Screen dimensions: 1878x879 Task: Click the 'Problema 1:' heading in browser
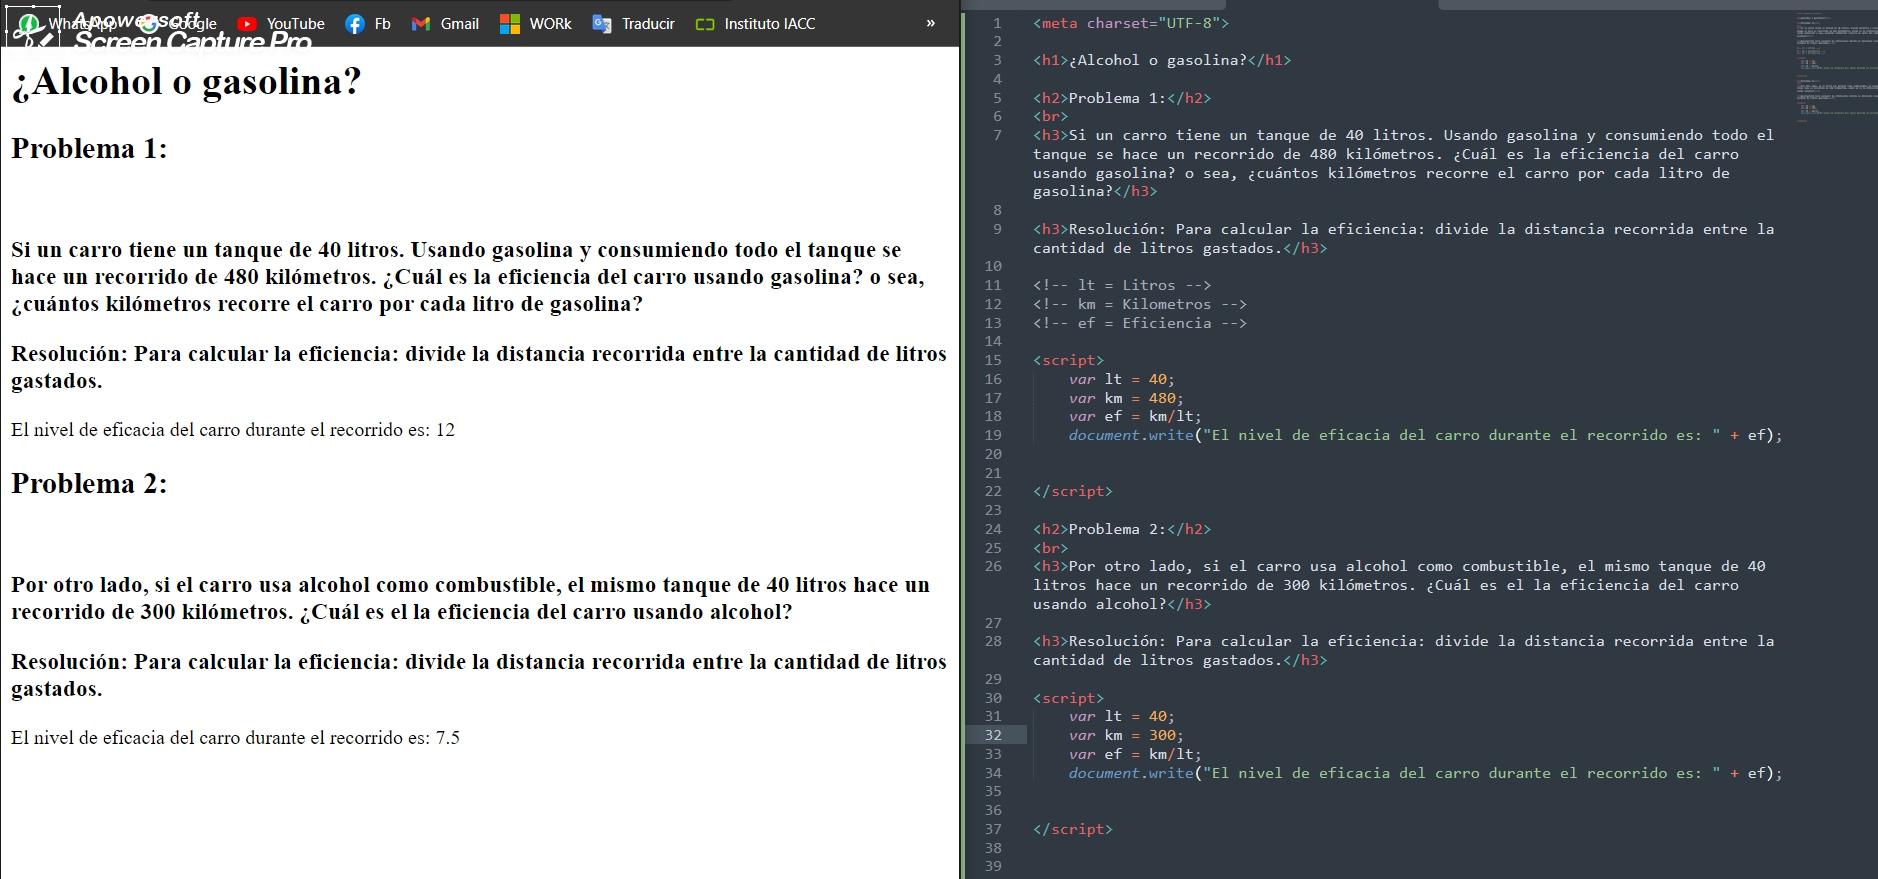coord(89,149)
